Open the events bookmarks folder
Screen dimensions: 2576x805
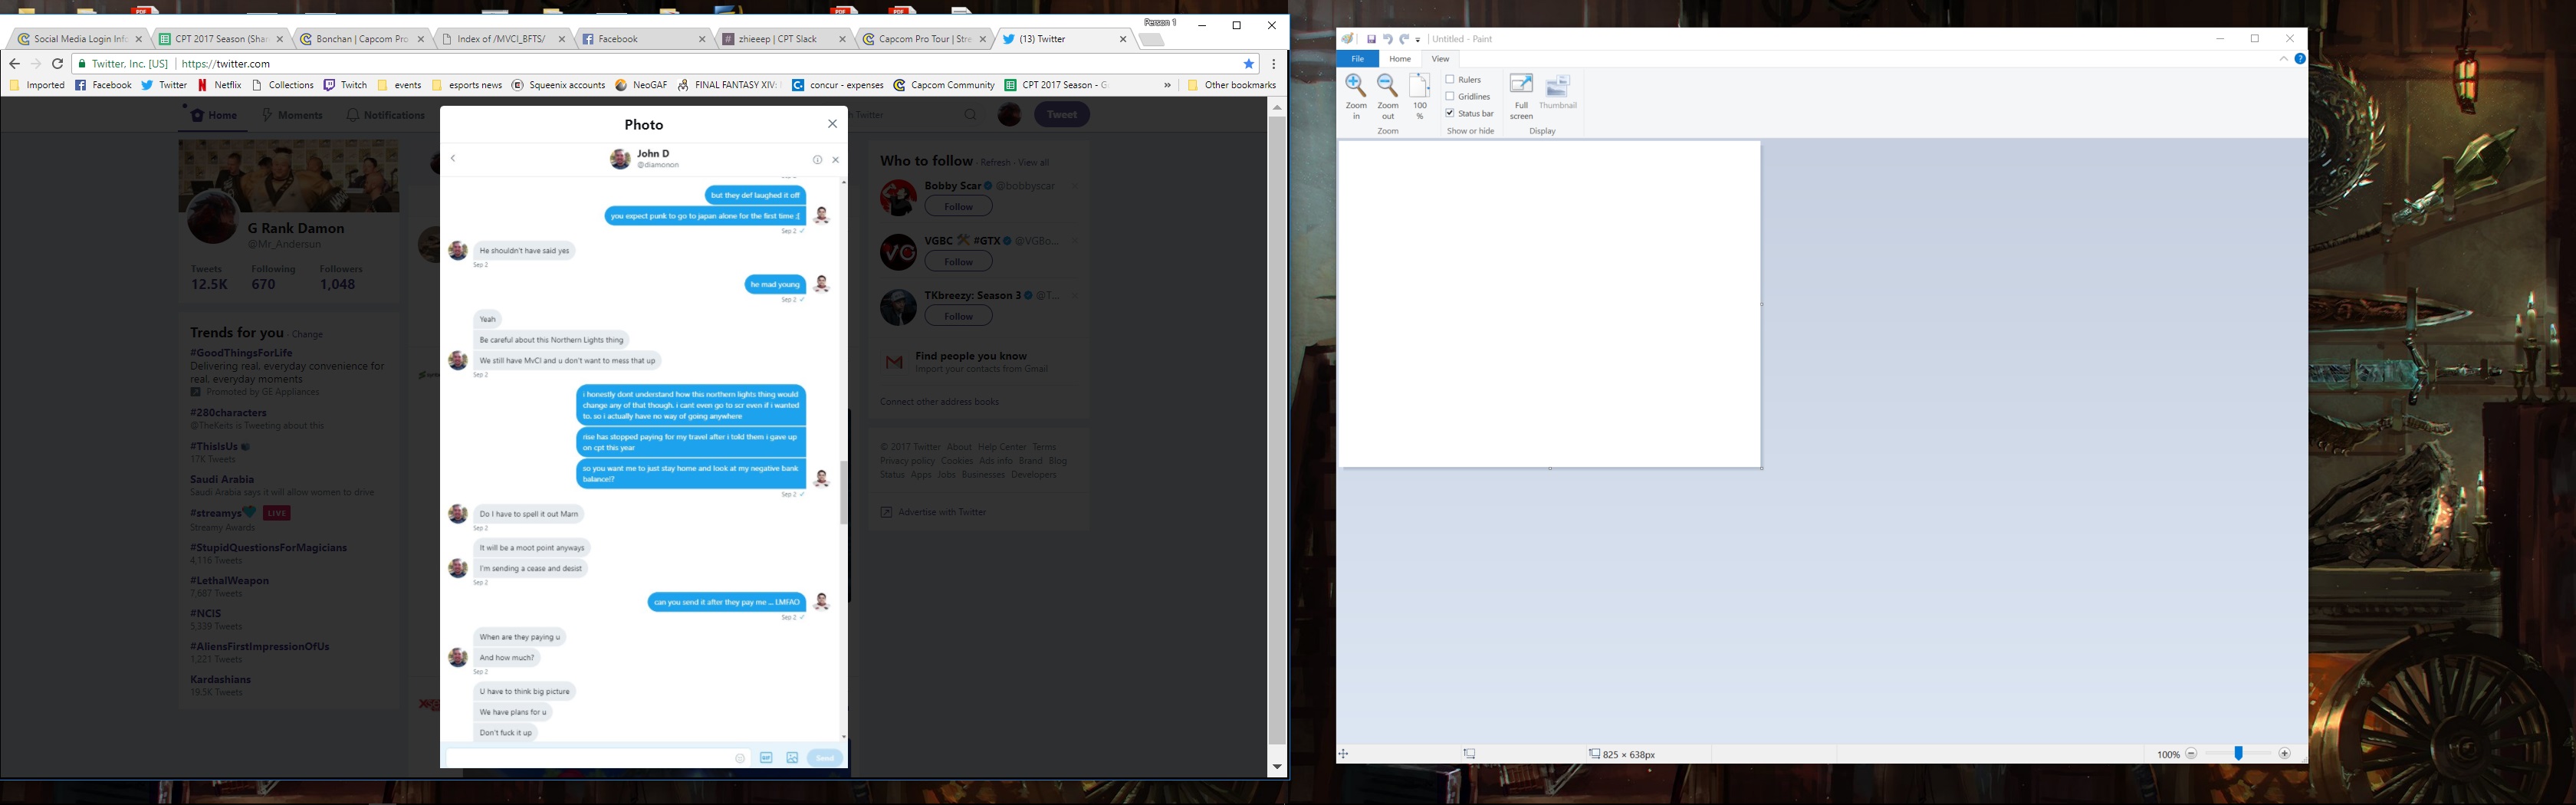coord(399,85)
